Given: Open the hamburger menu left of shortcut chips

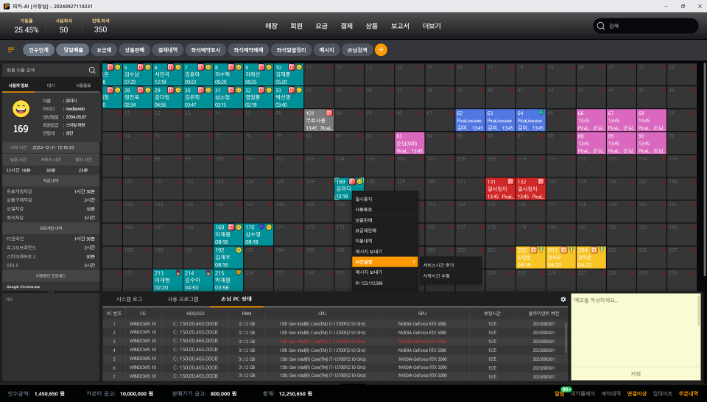Looking at the screenshot, I should click(x=11, y=49).
